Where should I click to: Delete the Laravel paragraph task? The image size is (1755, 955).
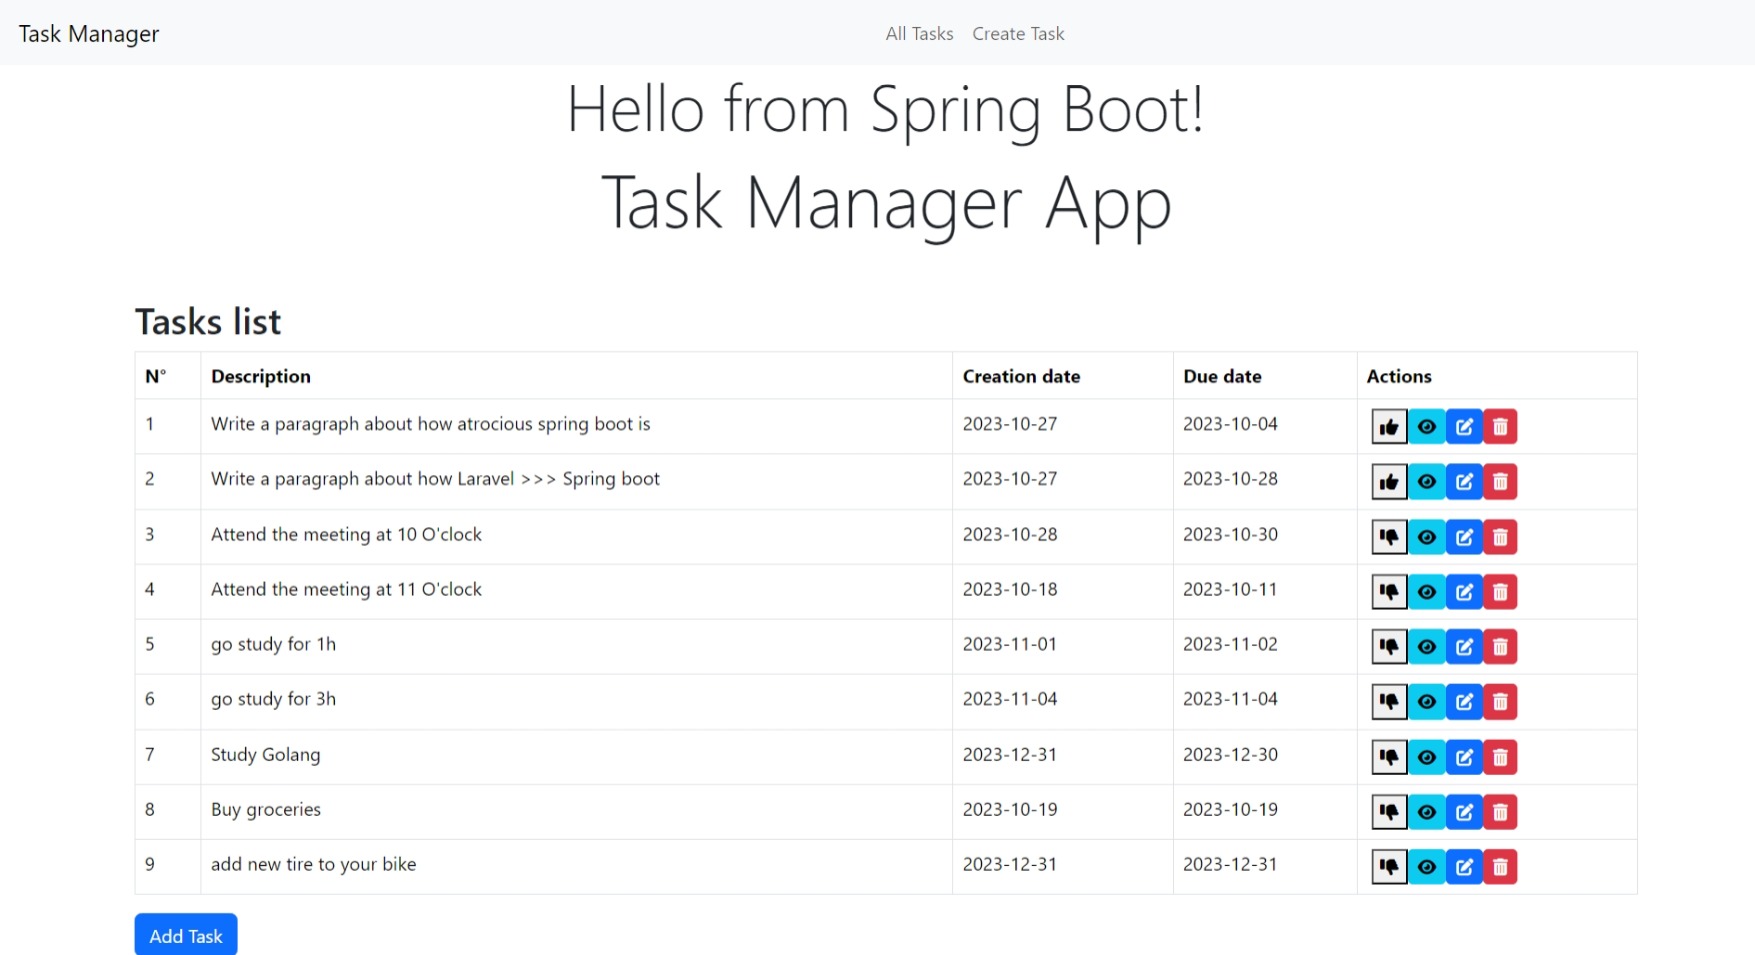click(x=1500, y=482)
